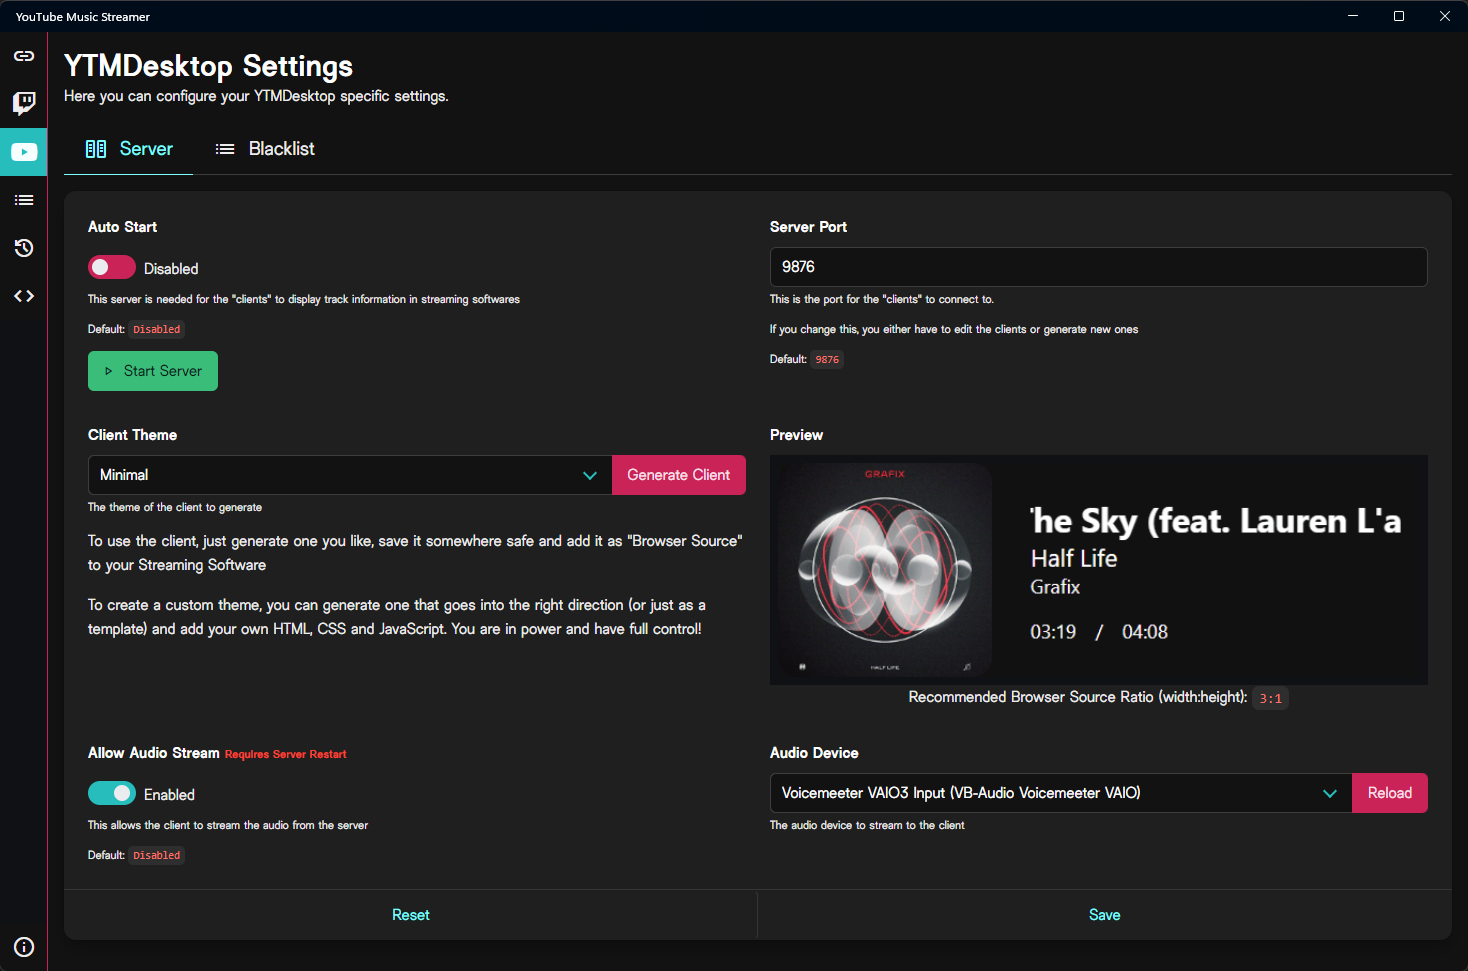This screenshot has height=971, width=1468.
Task: Click the '03:19' elapsed time
Action: pos(1053,632)
